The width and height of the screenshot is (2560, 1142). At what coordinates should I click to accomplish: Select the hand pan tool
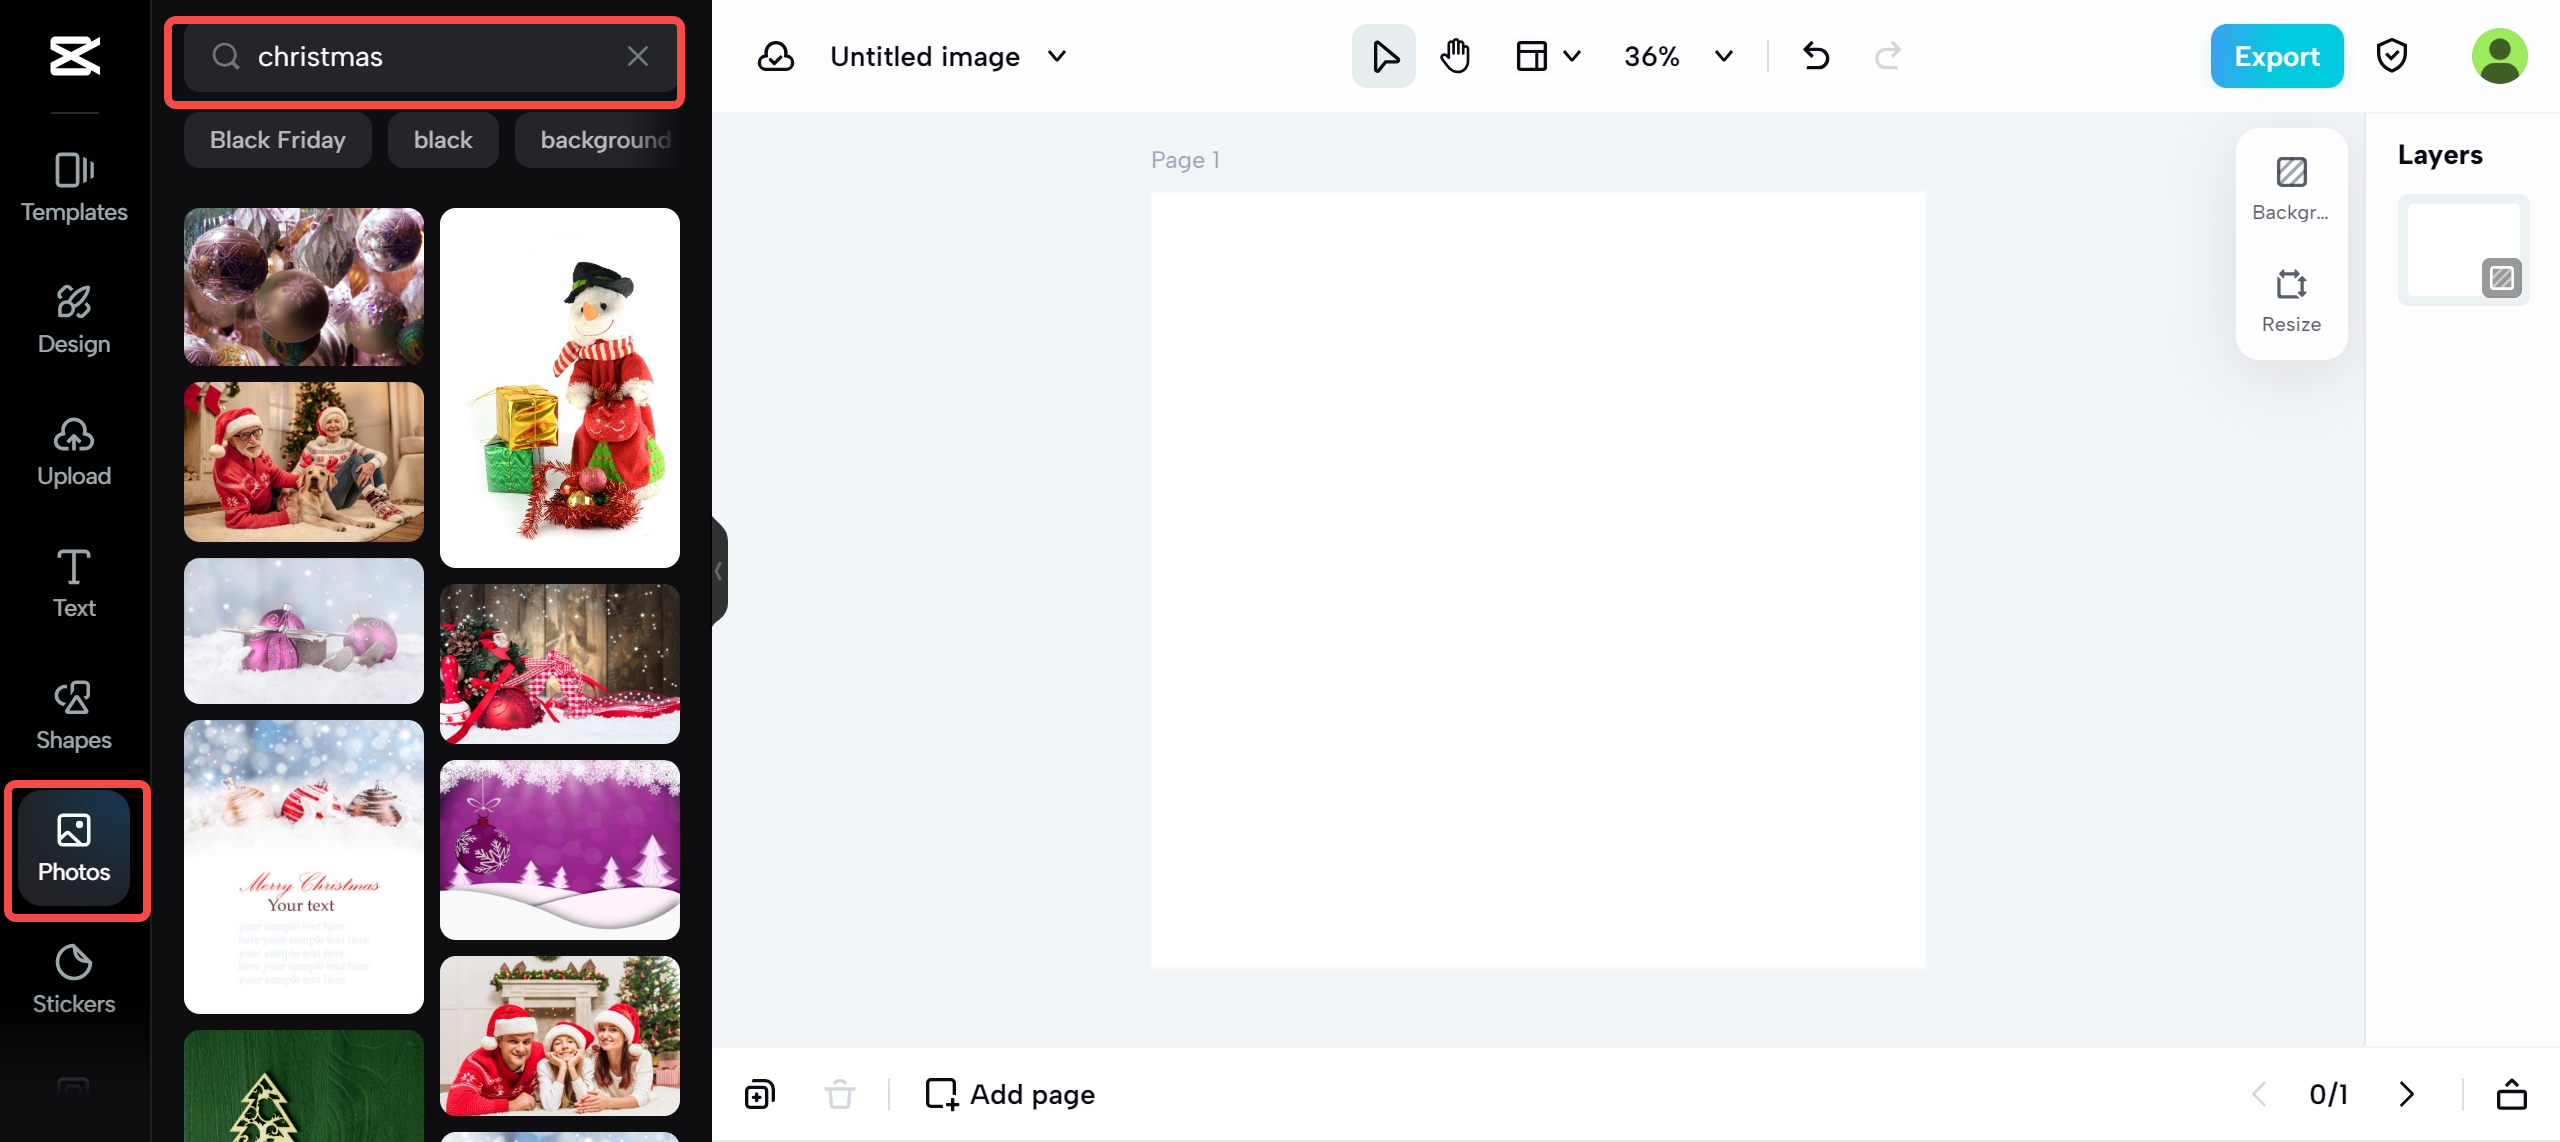(x=1455, y=56)
